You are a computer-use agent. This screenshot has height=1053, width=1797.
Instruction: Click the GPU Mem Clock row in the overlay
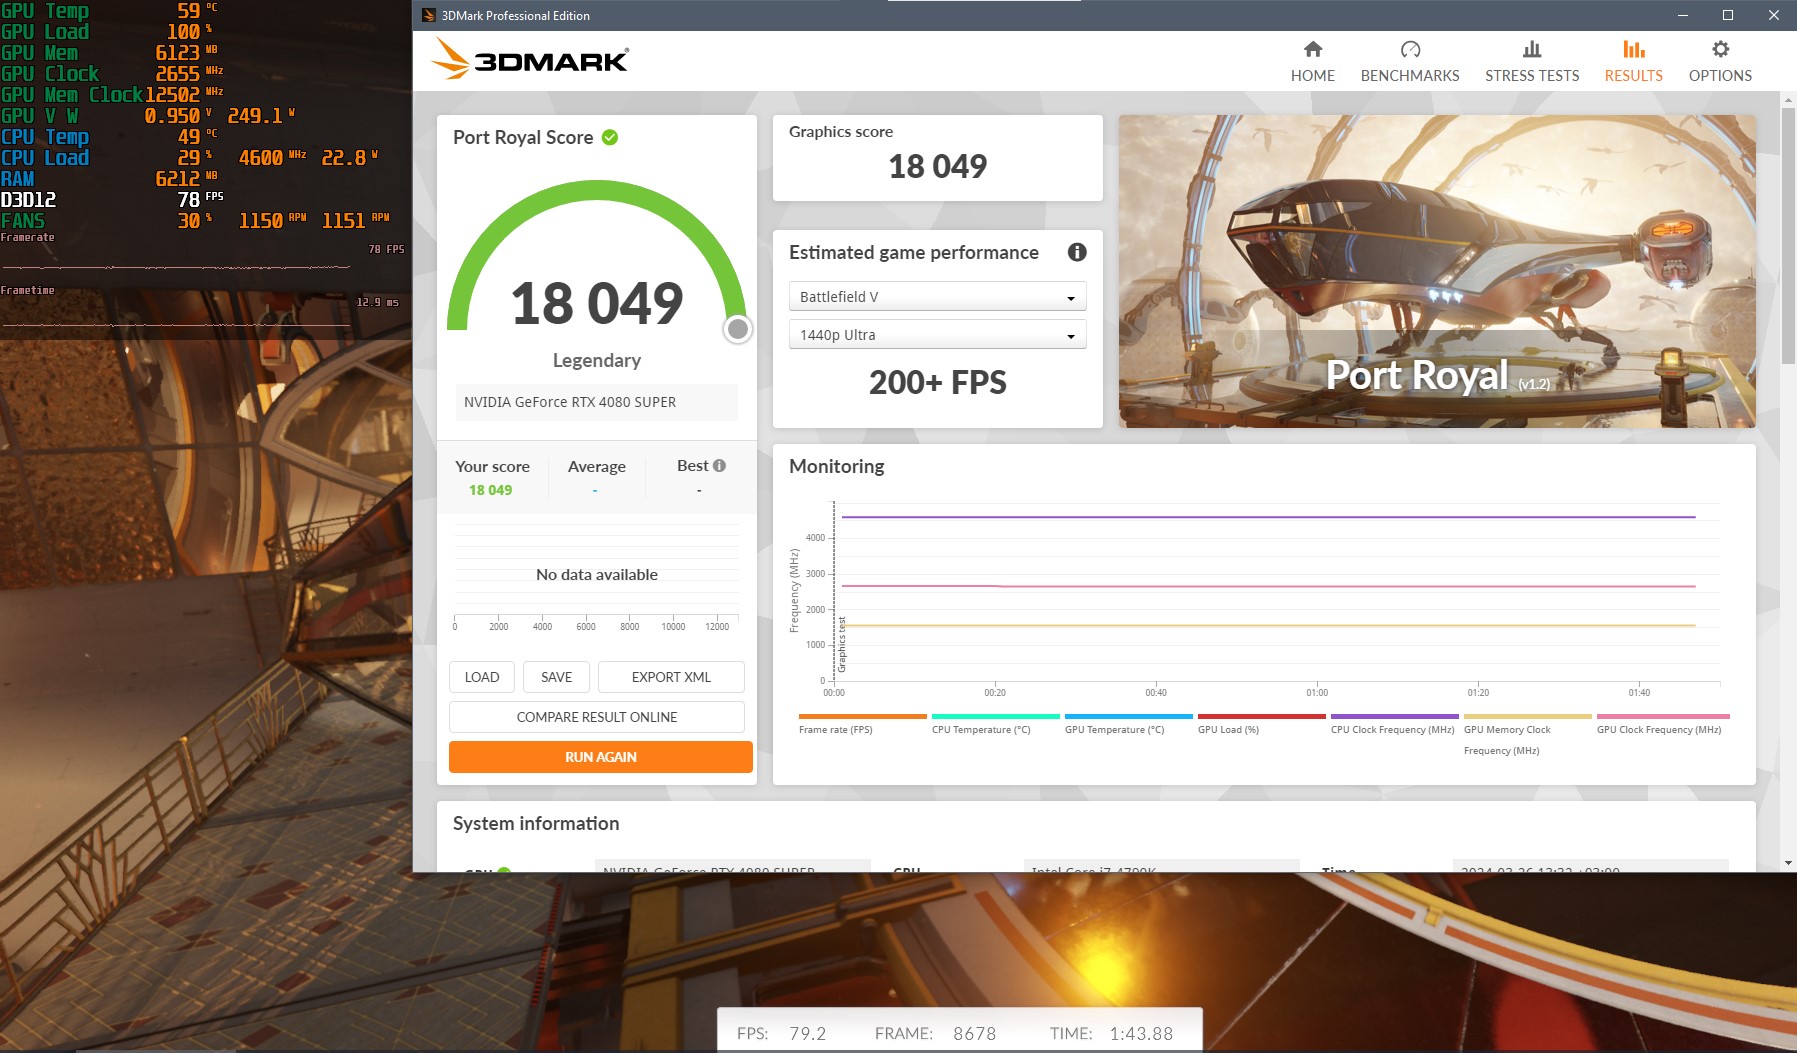pos(113,95)
